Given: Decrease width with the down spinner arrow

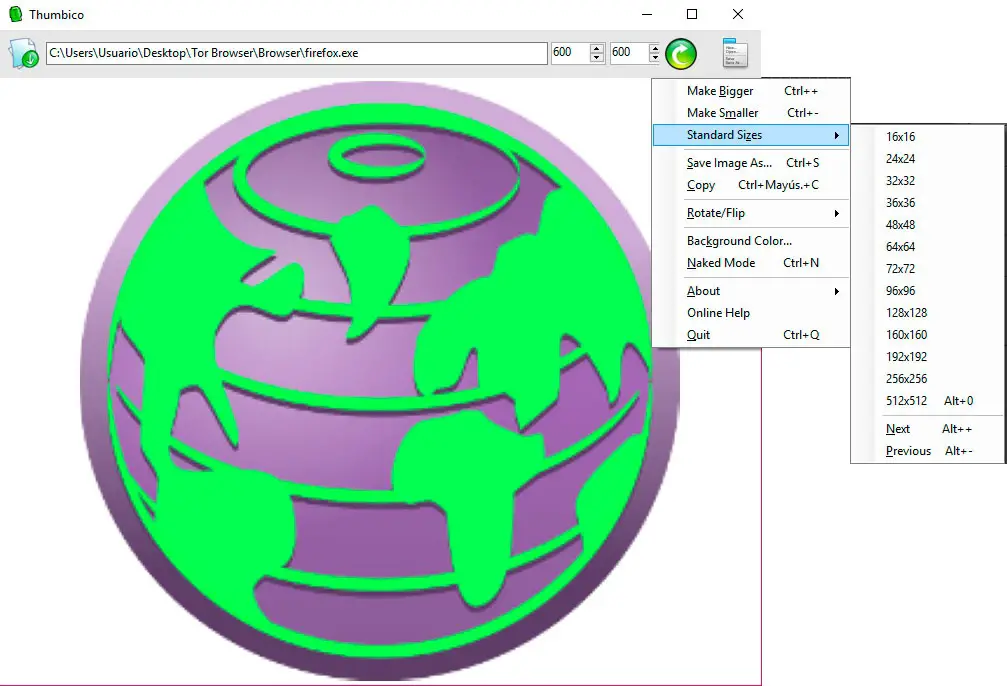Looking at the screenshot, I should point(597,58).
